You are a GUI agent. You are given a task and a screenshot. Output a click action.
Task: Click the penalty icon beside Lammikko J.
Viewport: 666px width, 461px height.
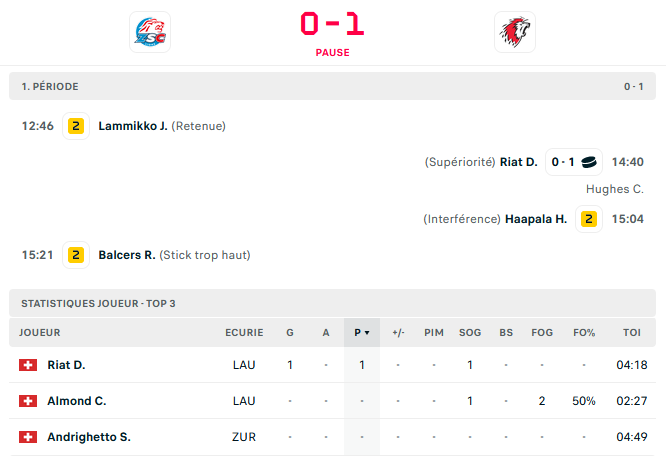click(x=76, y=126)
